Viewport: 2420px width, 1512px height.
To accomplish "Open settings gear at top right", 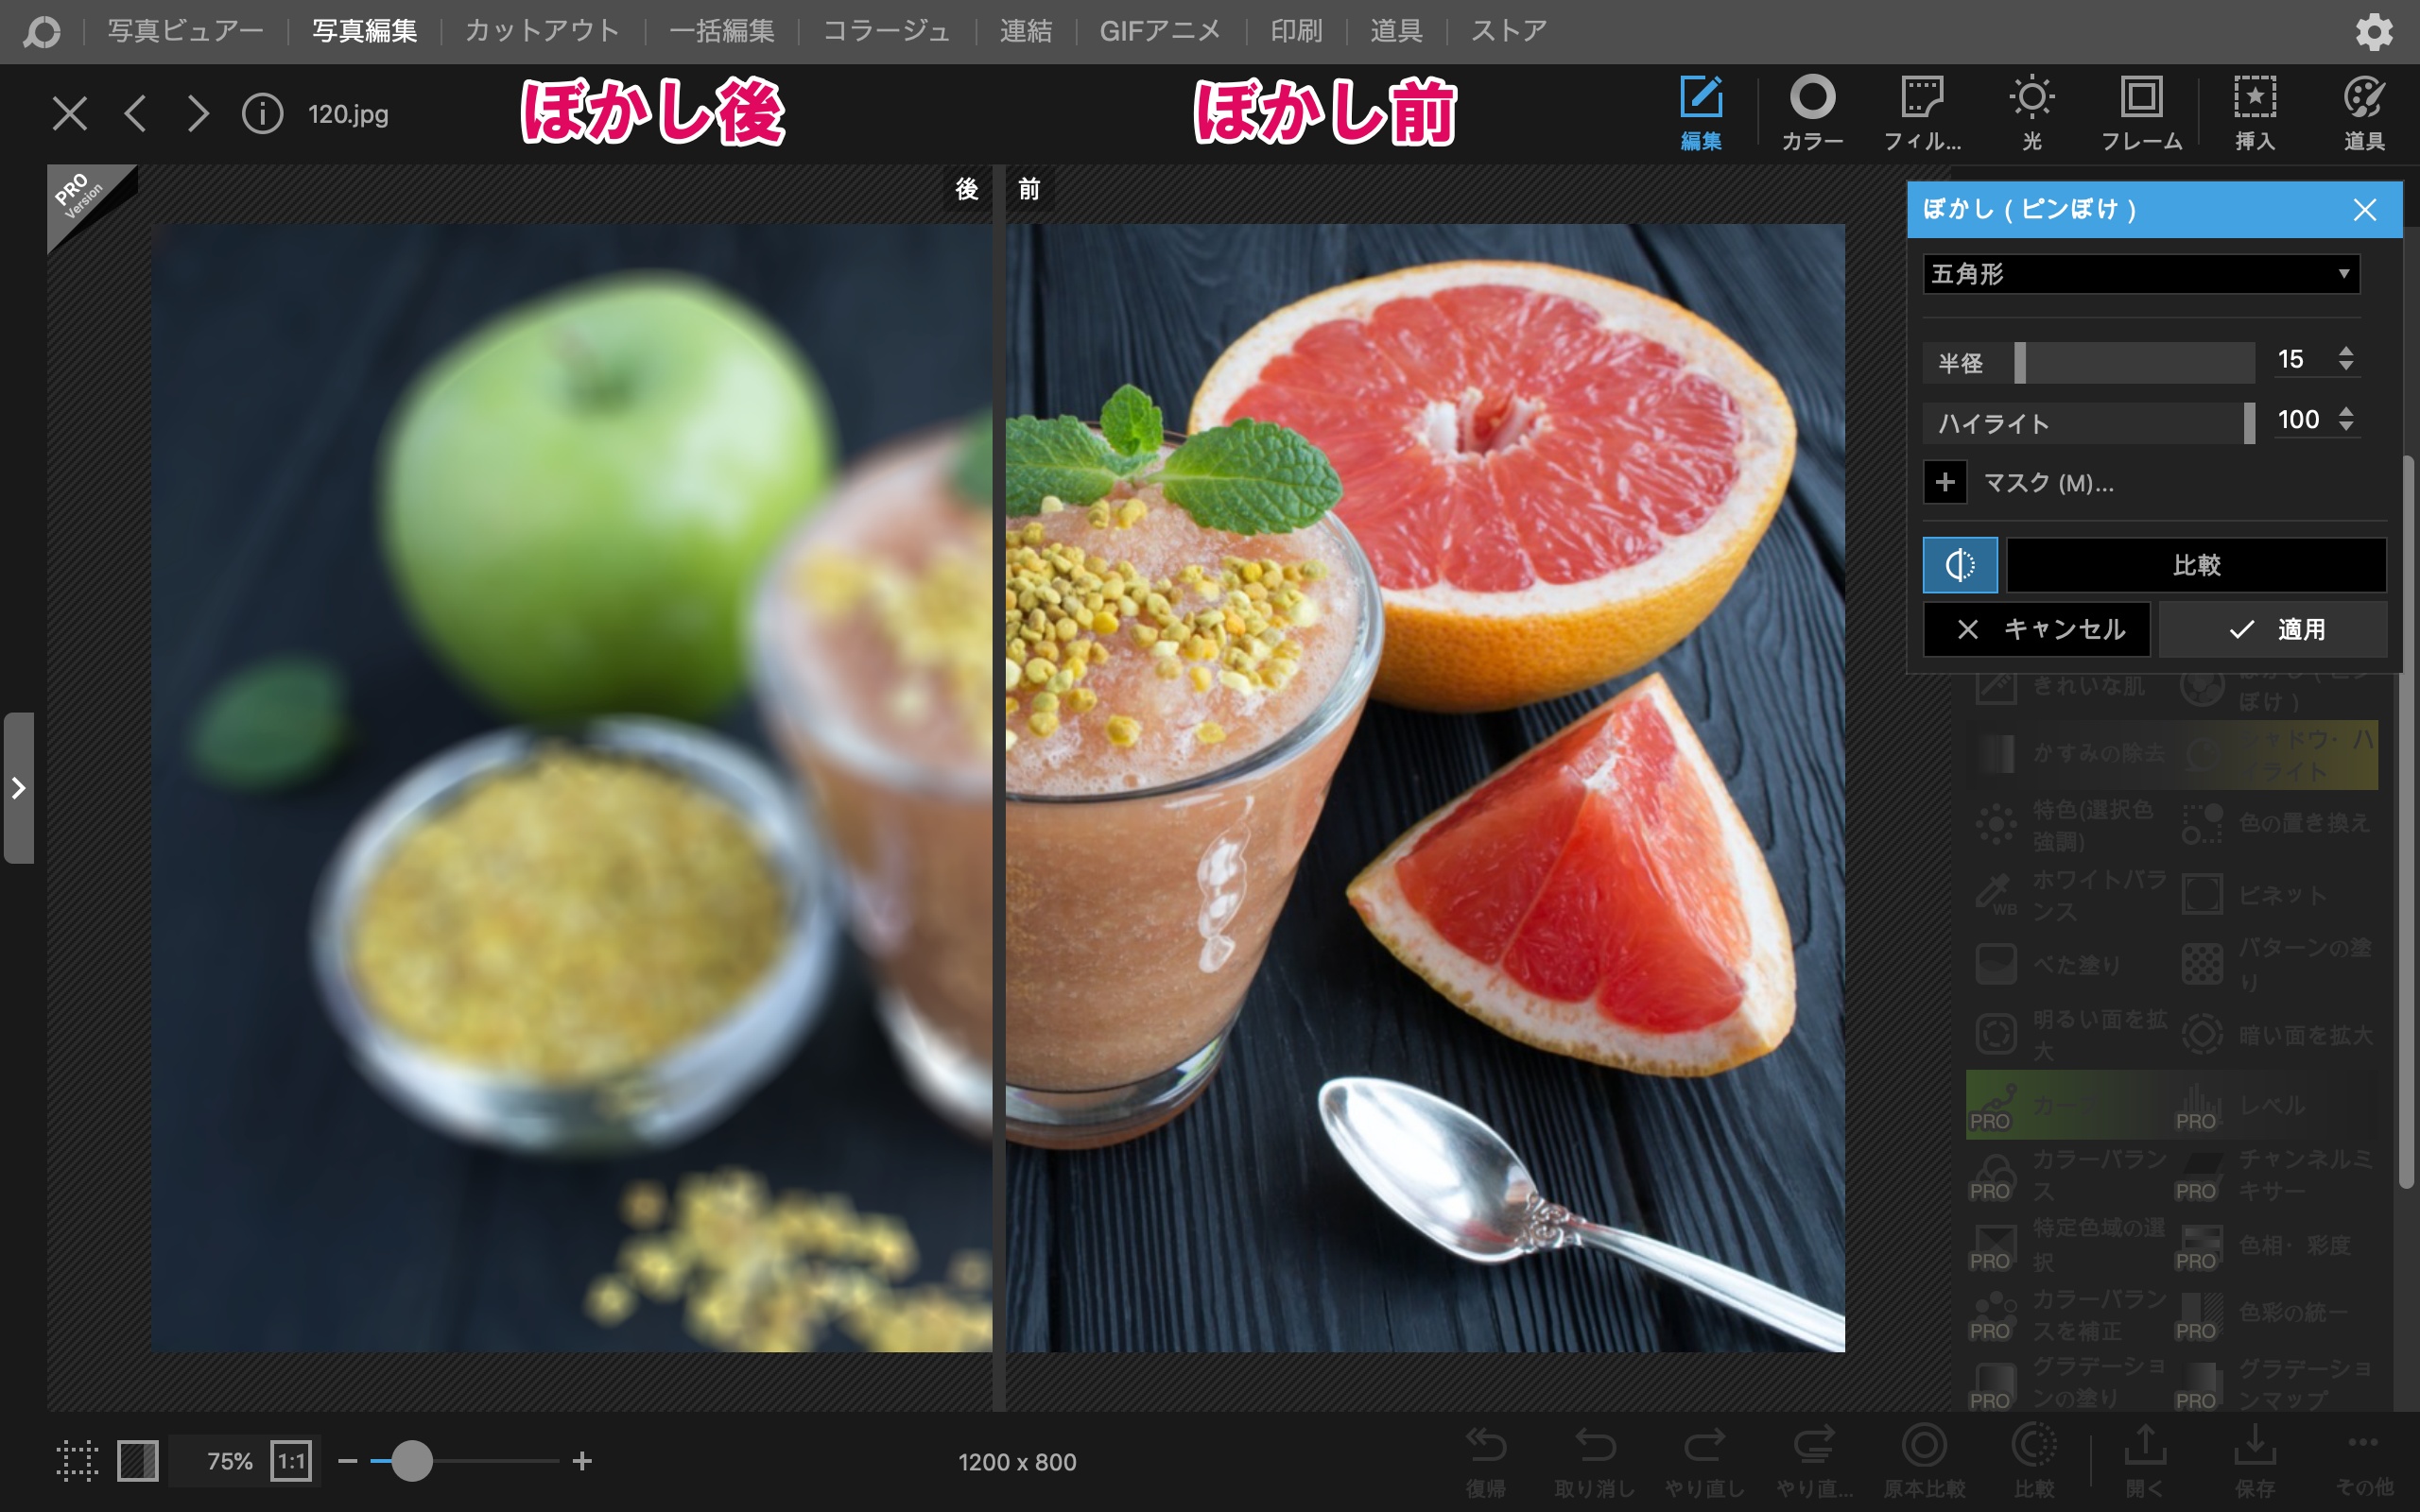I will click(2374, 31).
